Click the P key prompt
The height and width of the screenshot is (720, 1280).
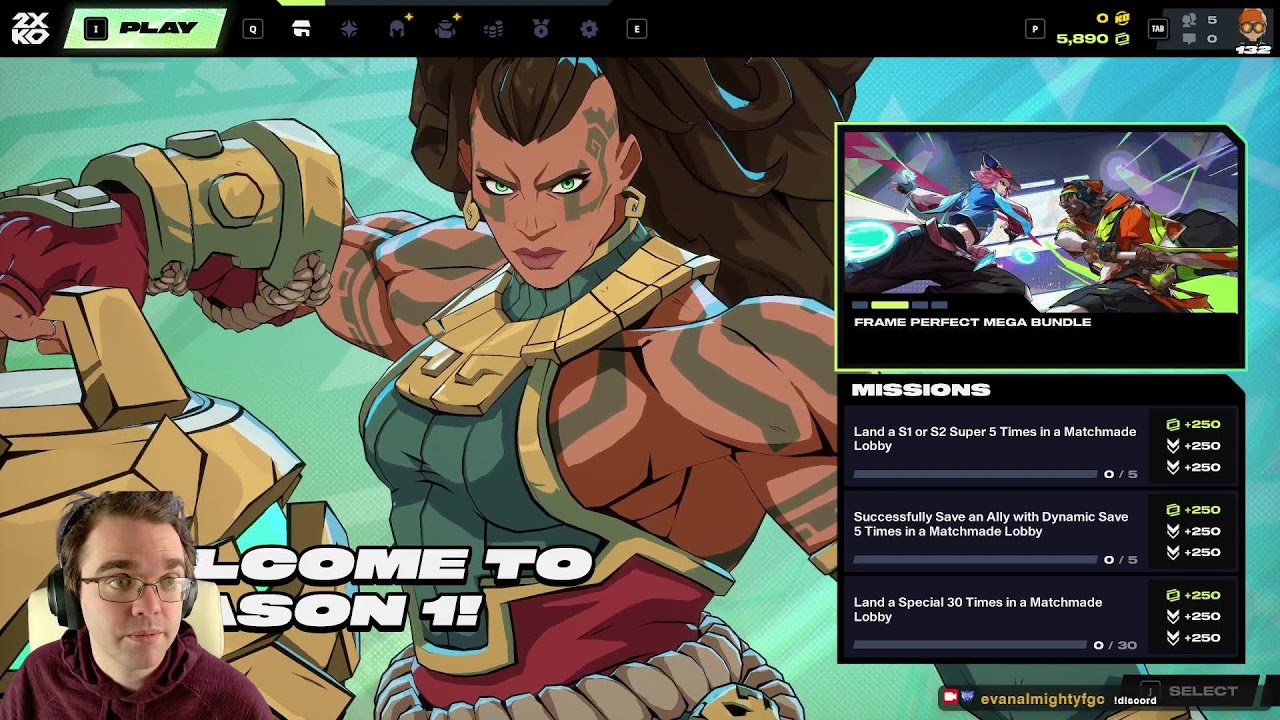[x=1035, y=29]
